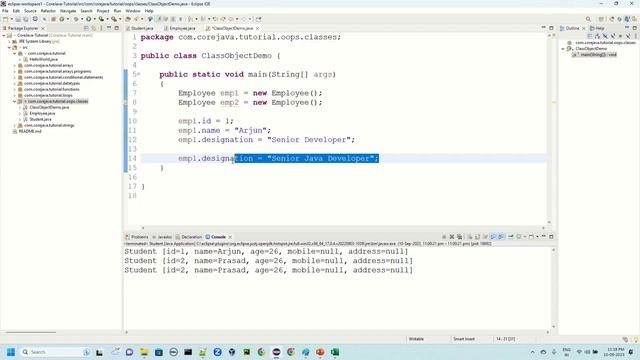Toggle Scroll Lock in Console toolbar
The width and height of the screenshot is (640, 360).
click(x=477, y=237)
